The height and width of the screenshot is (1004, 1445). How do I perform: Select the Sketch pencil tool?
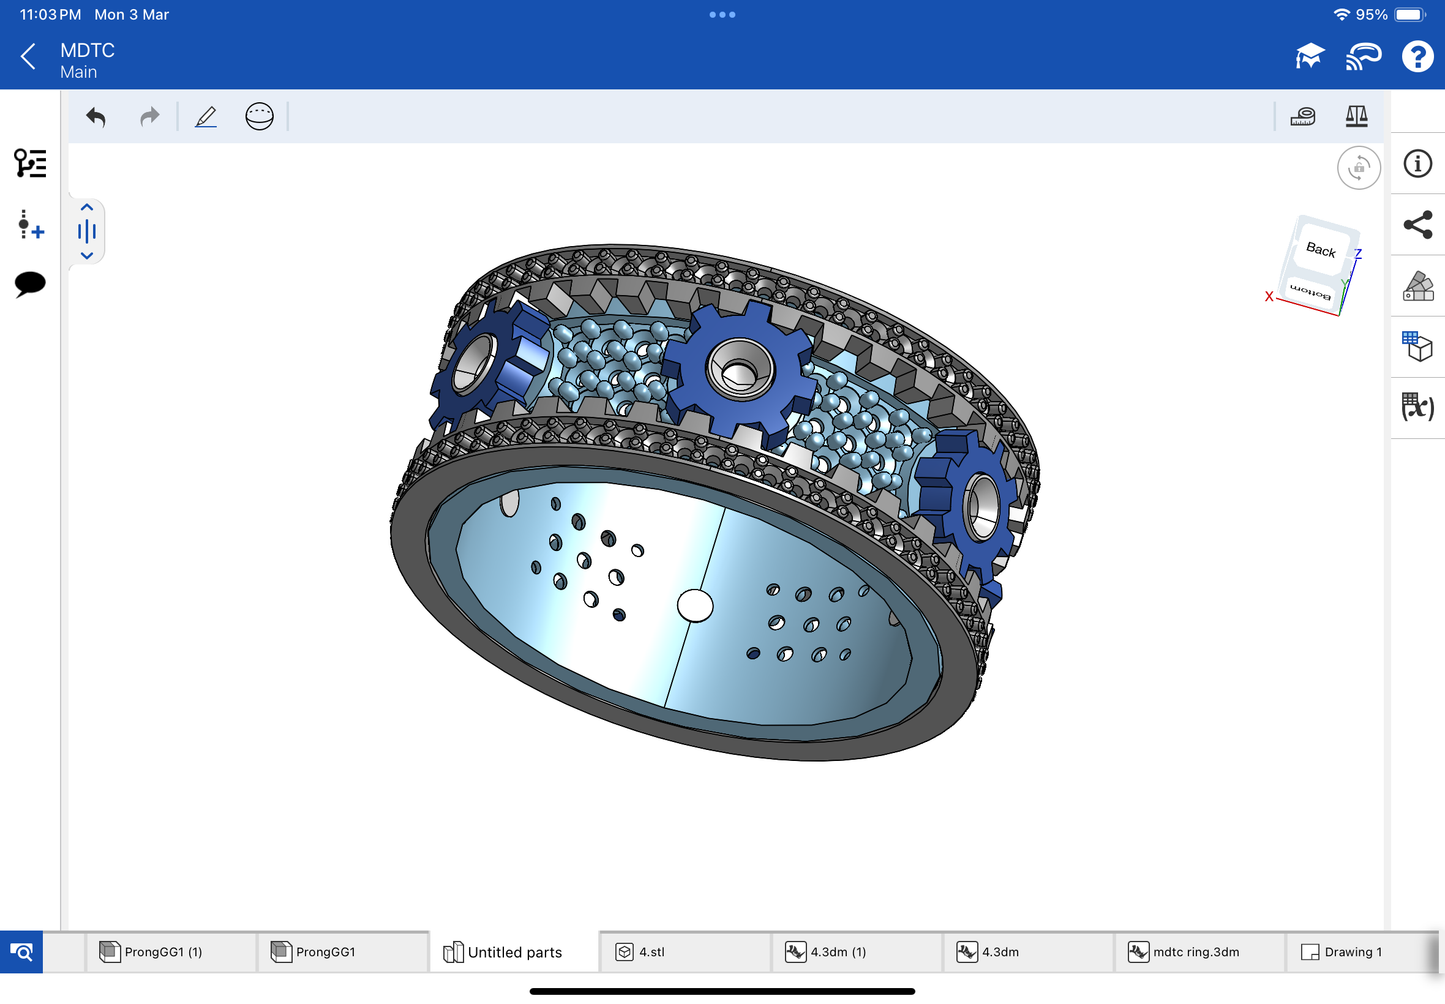tap(206, 117)
